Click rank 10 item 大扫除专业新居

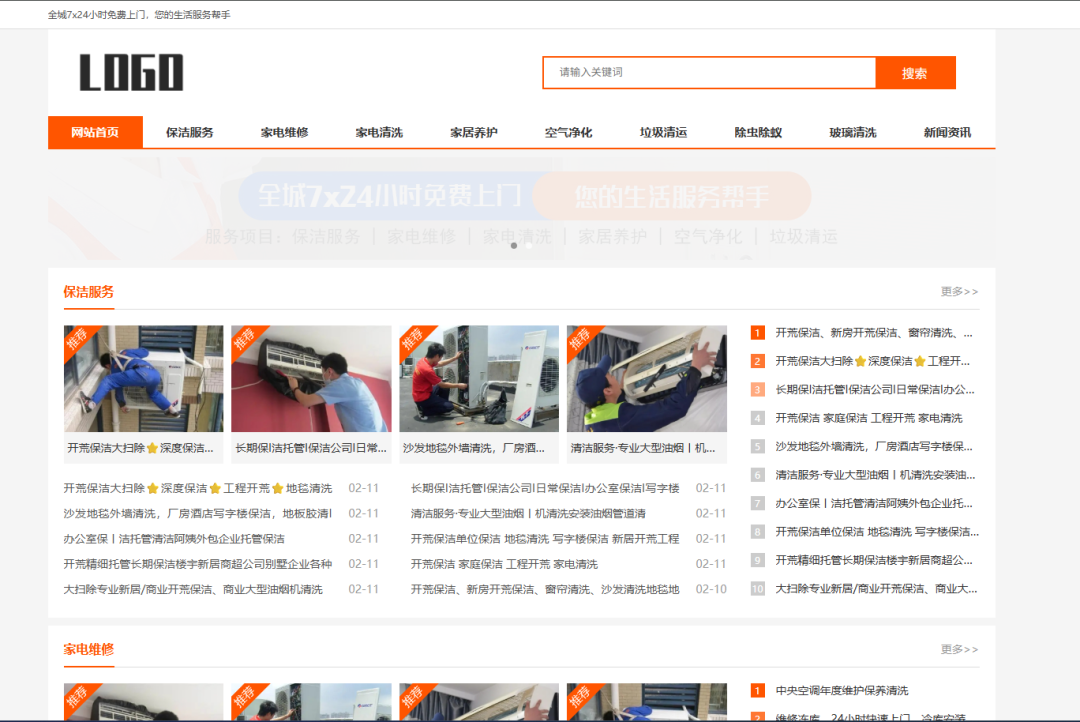(876, 589)
